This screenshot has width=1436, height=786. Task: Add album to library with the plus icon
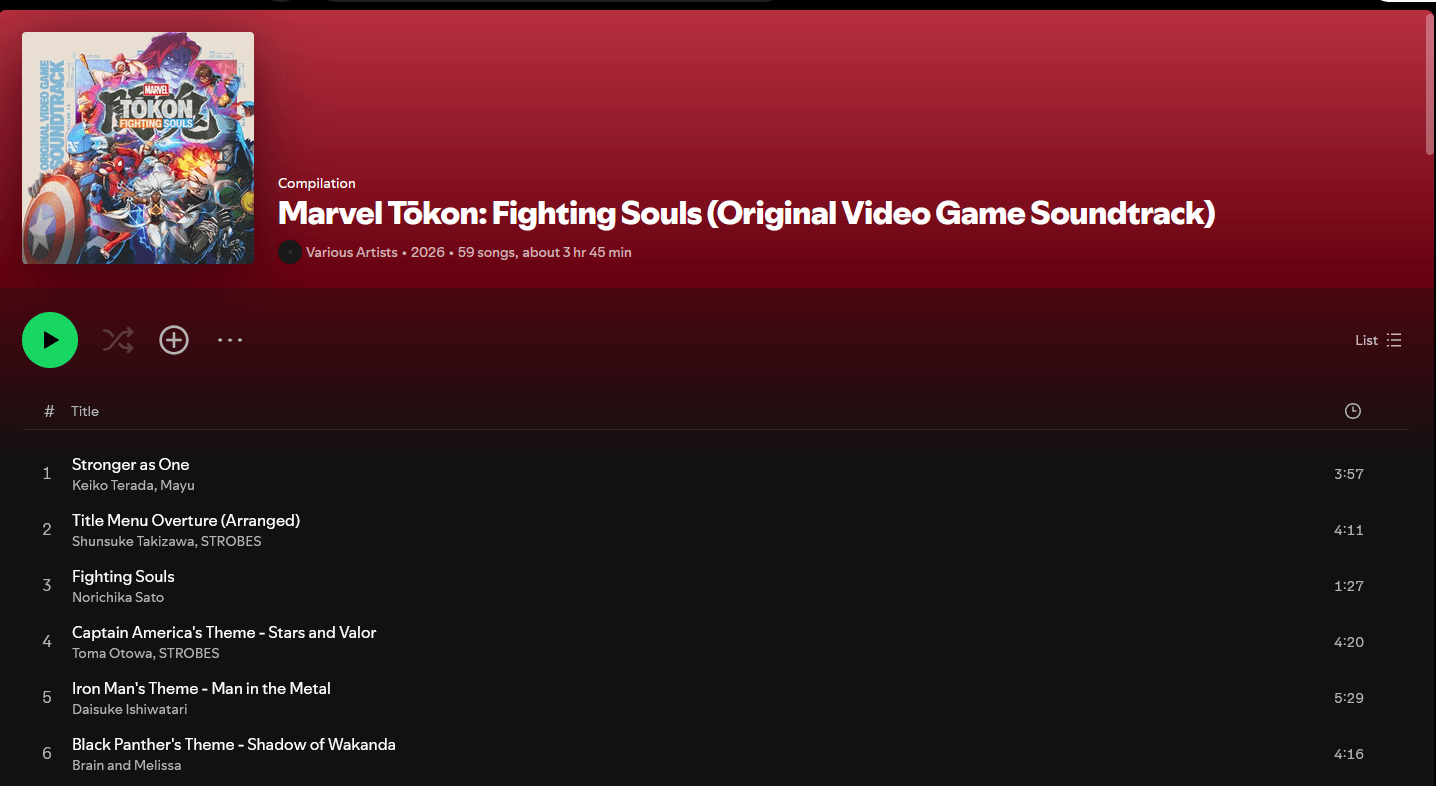pyautogui.click(x=174, y=340)
